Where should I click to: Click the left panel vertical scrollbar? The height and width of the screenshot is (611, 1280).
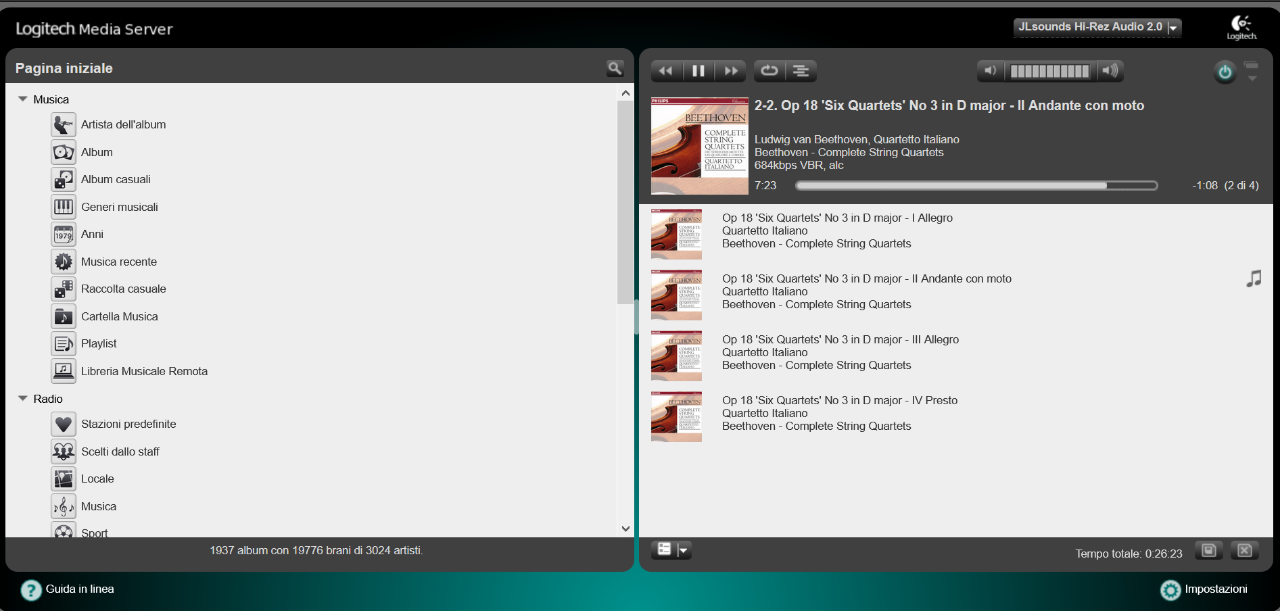(x=626, y=200)
